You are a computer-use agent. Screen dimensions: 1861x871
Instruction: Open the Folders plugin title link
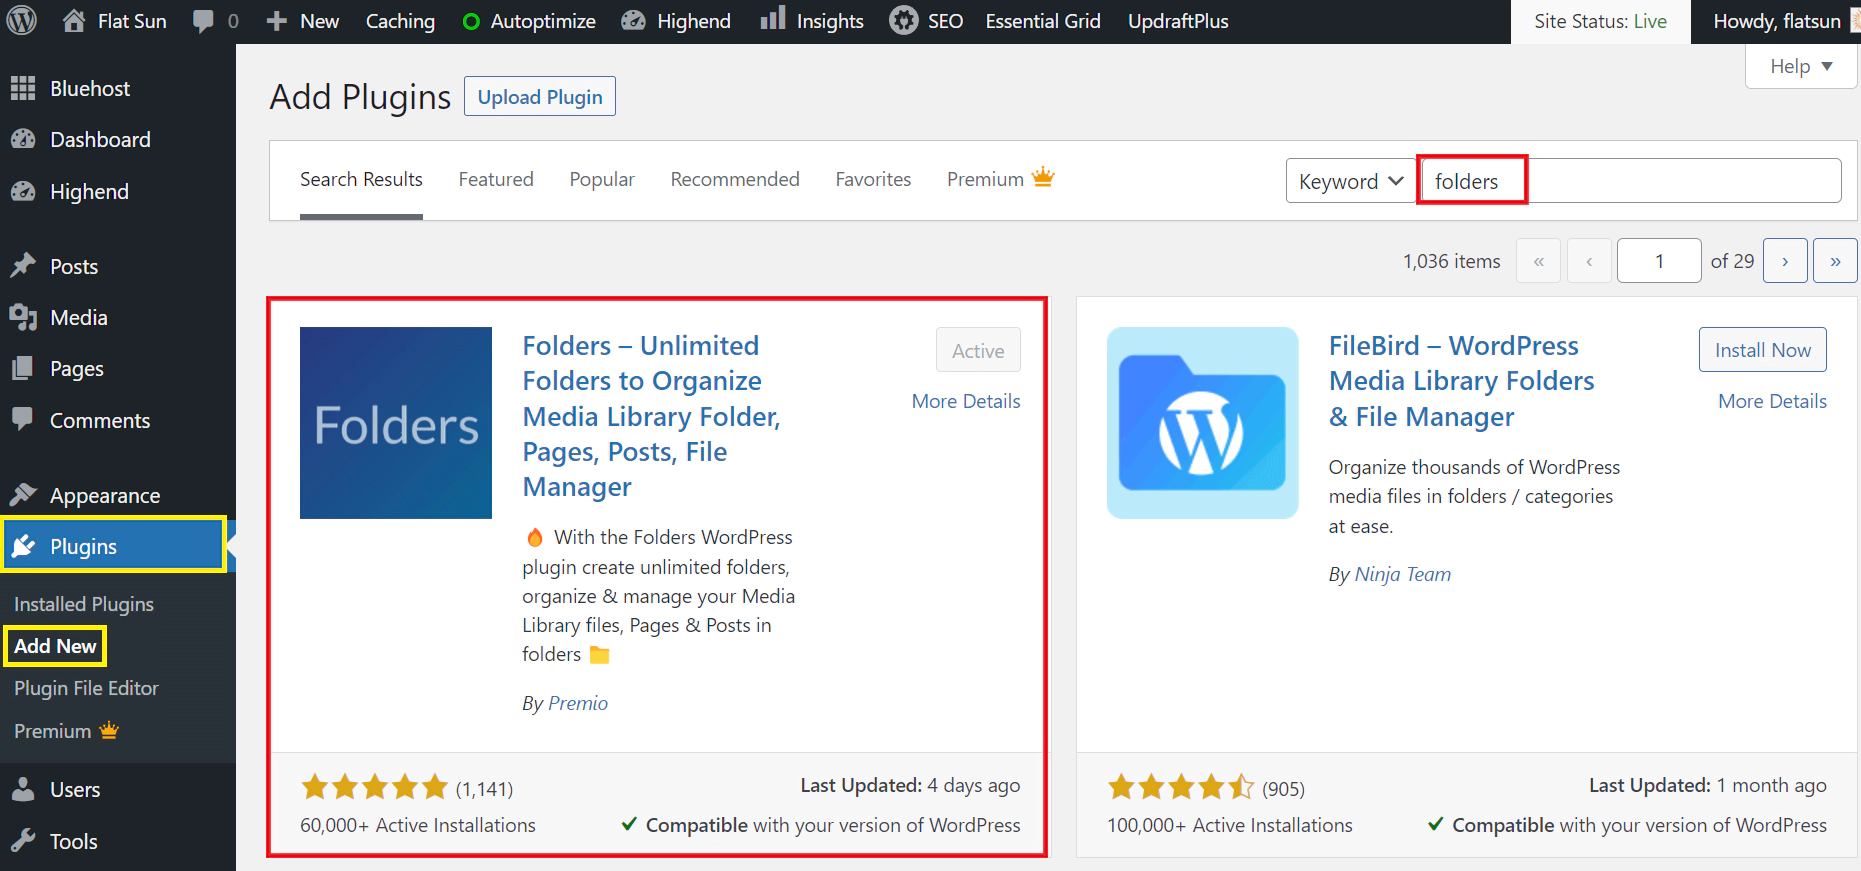[x=651, y=416]
